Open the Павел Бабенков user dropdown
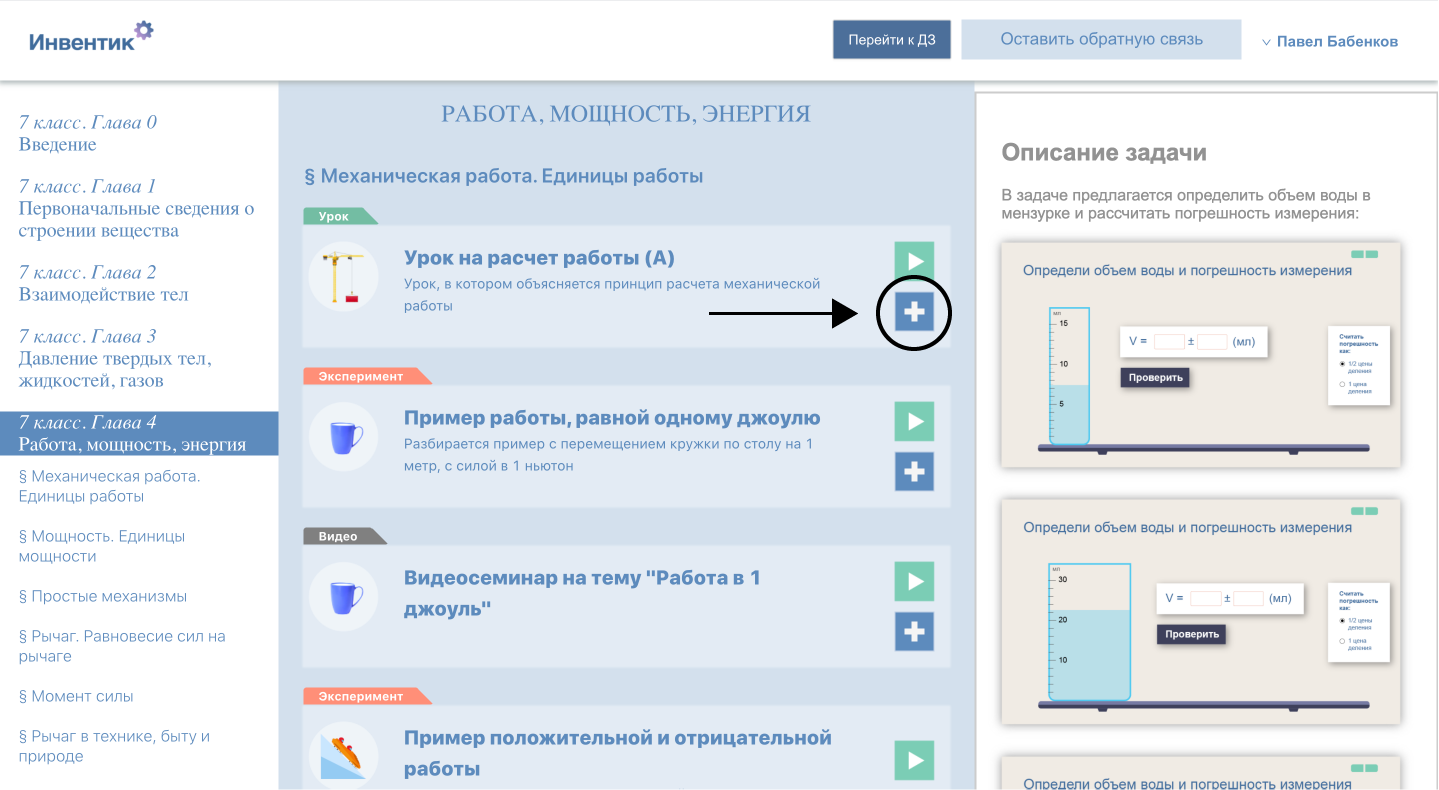Viewport: 1439px width, 790px height. point(1329,42)
